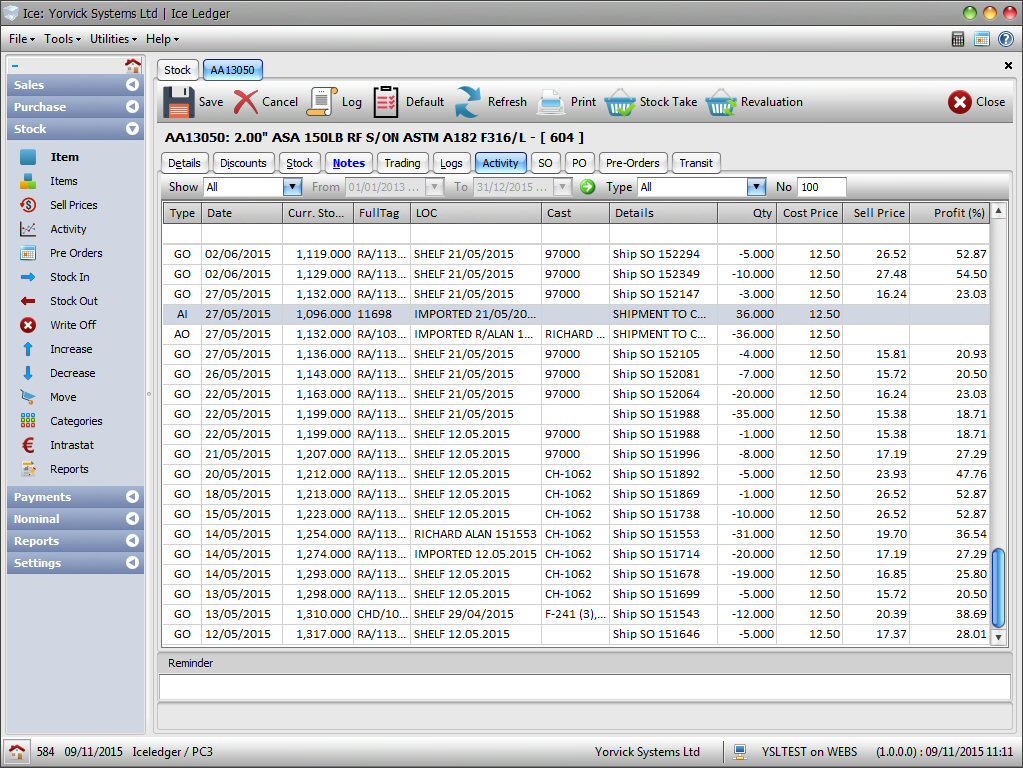Click green go arrow beside date range

tap(588, 187)
